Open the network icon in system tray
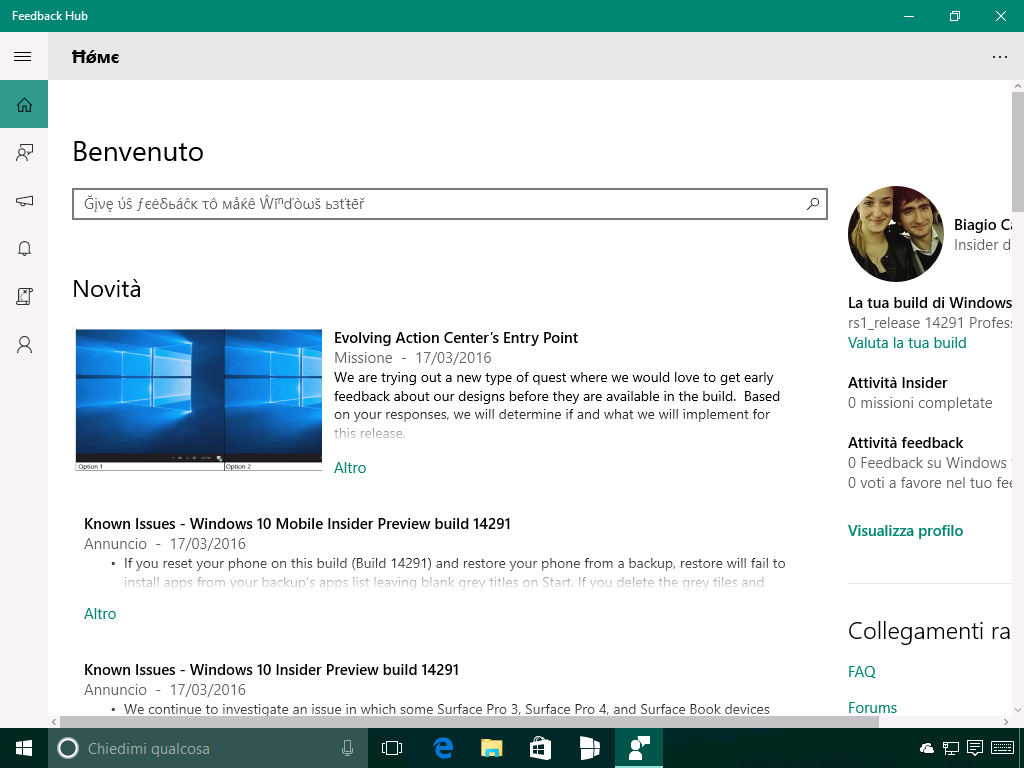1024x768 pixels. point(951,748)
